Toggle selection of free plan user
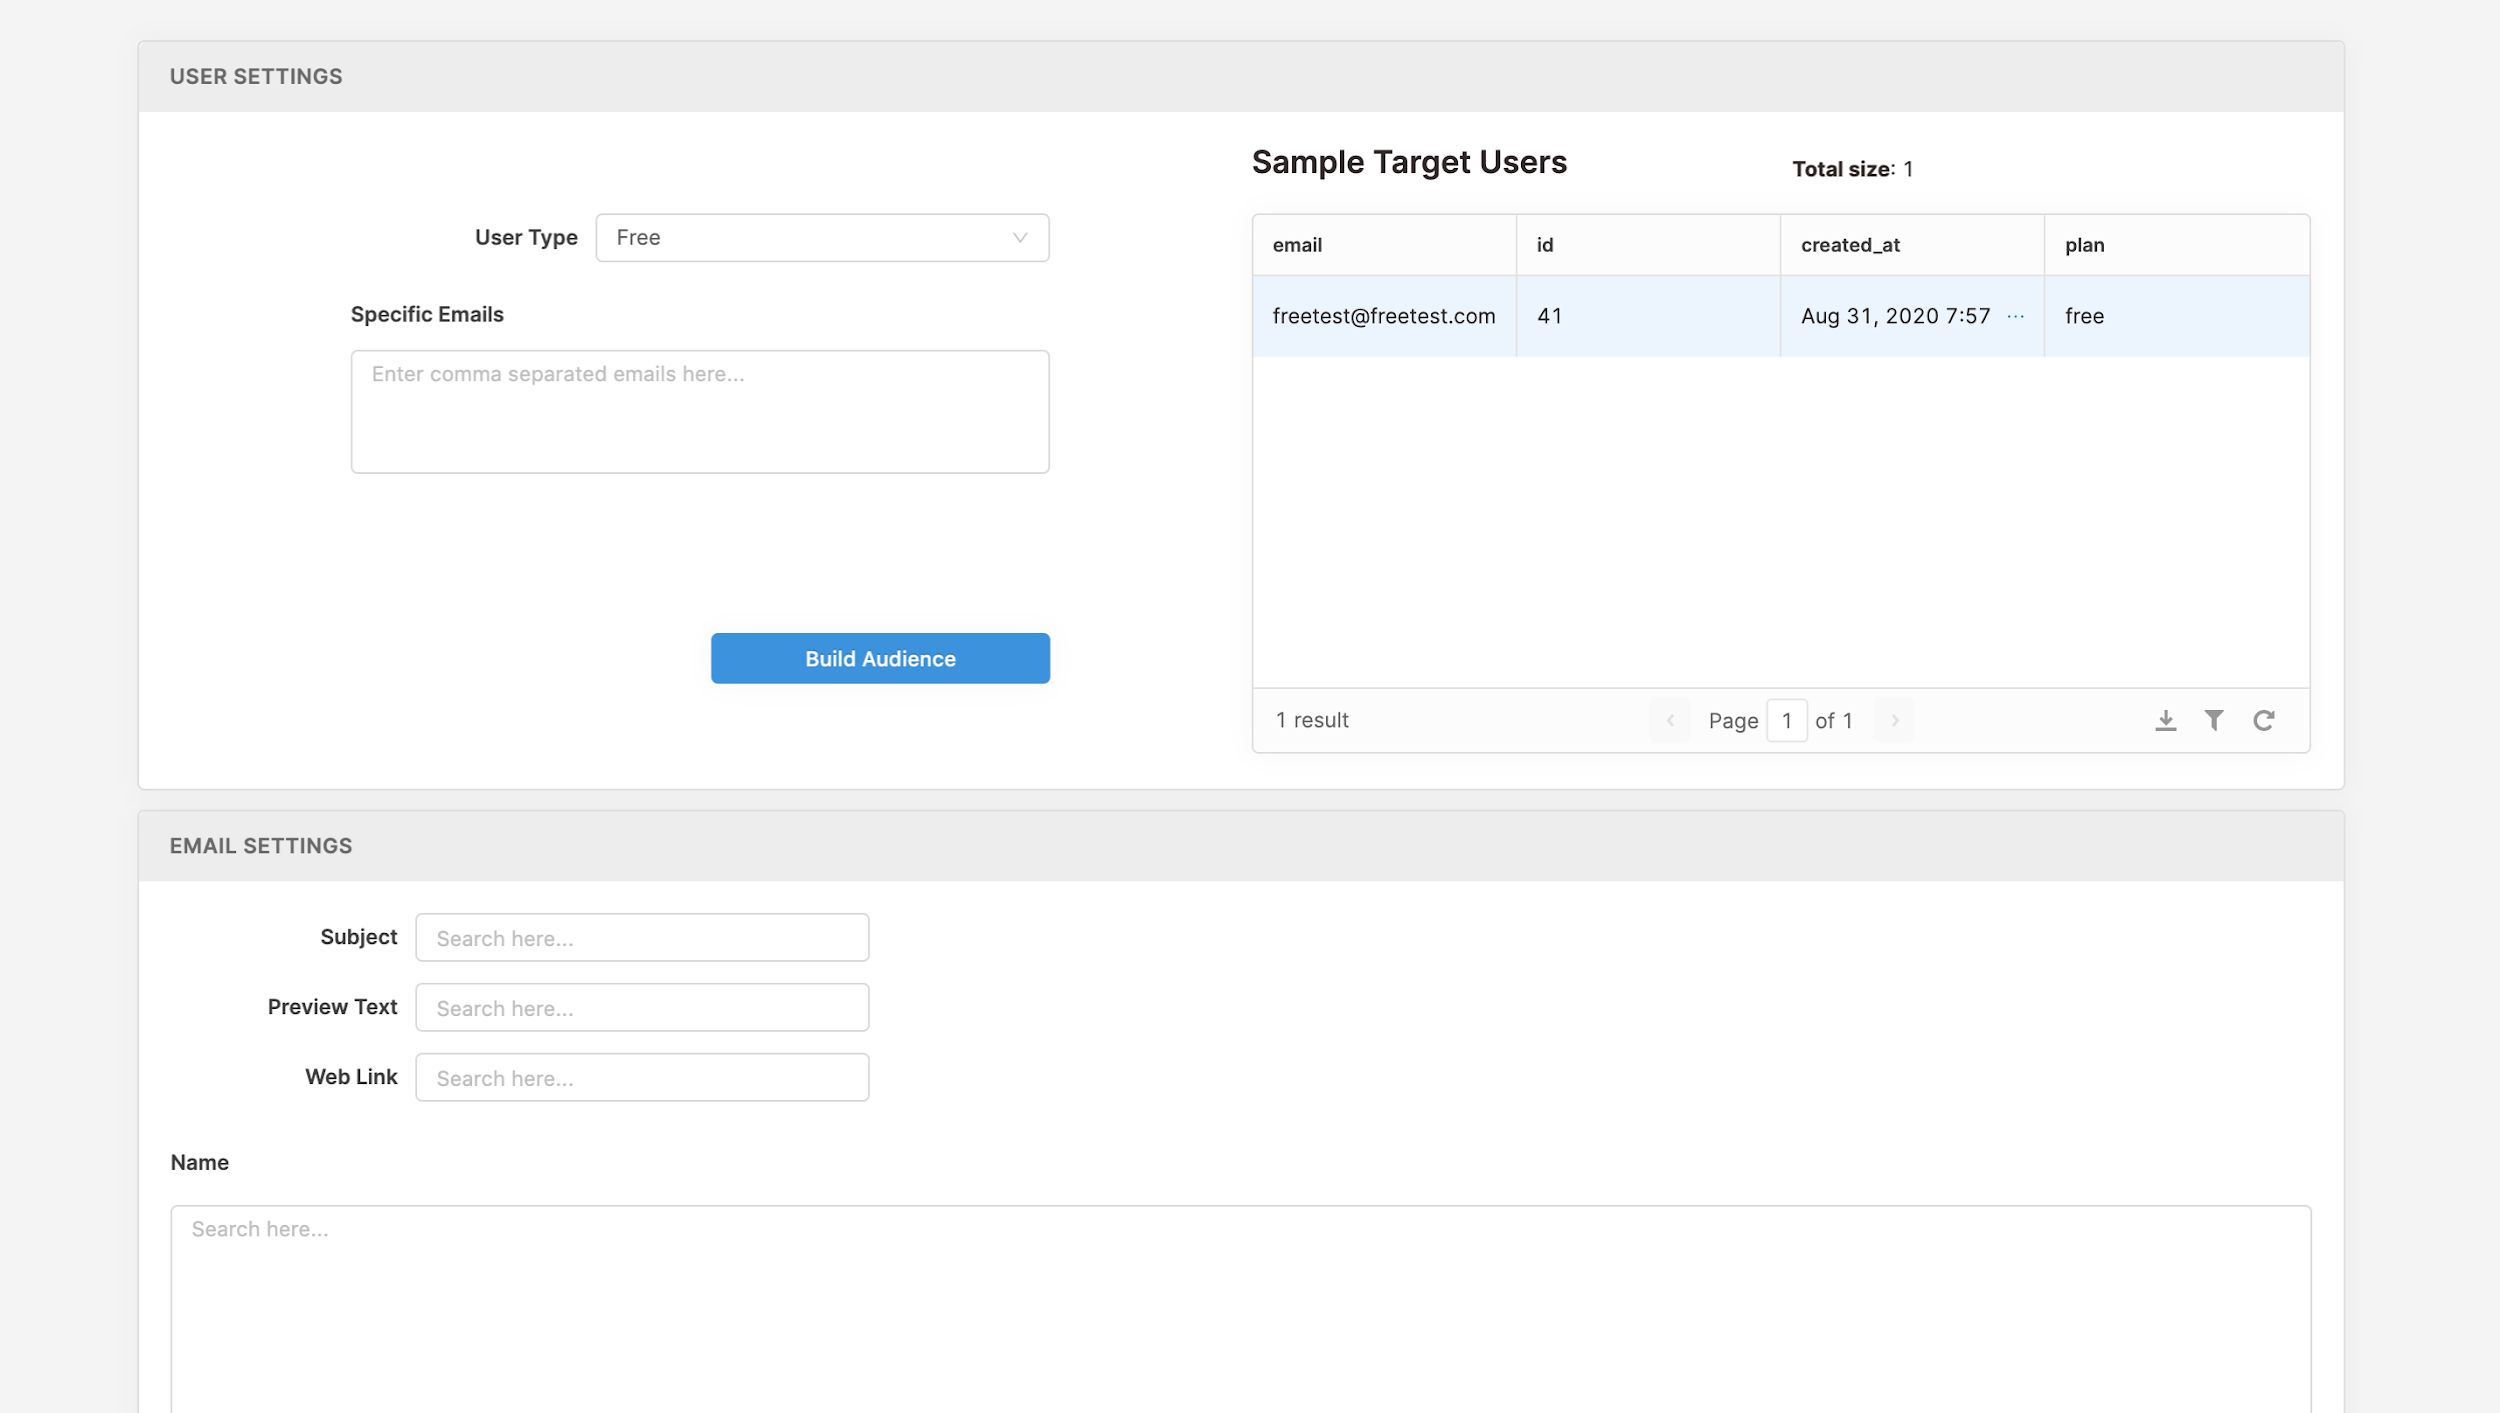Viewport: 2500px width, 1413px height. 1781,316
